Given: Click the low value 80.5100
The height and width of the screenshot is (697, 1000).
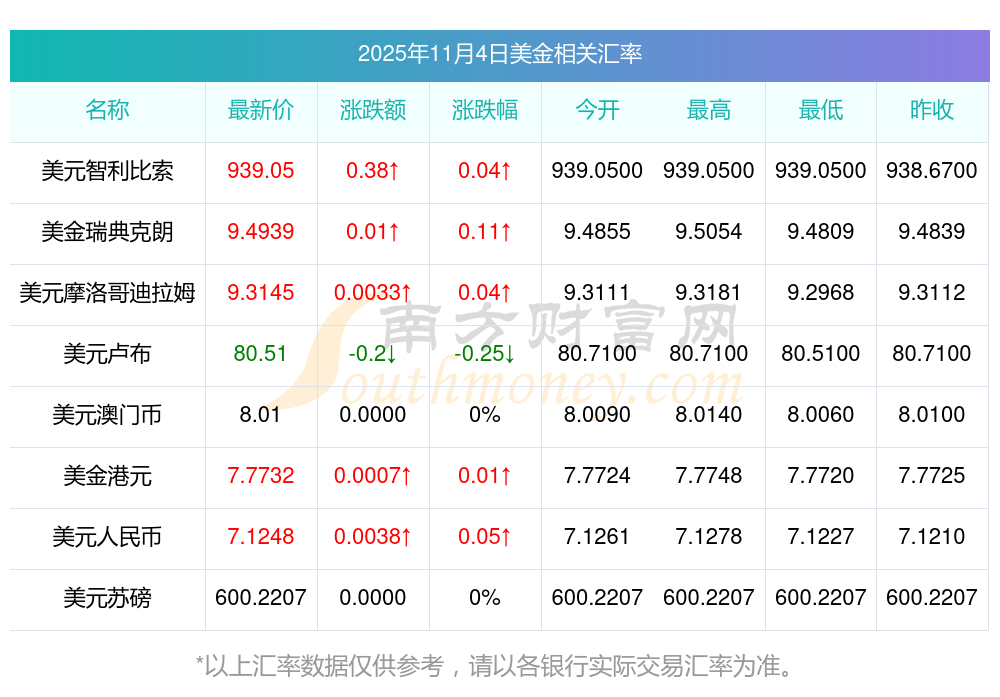Looking at the screenshot, I should pyautogui.click(x=821, y=353).
